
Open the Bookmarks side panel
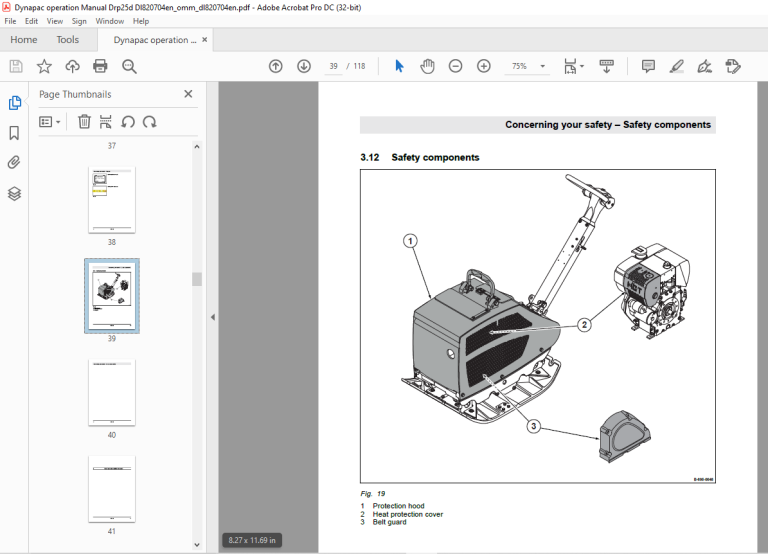pos(14,133)
